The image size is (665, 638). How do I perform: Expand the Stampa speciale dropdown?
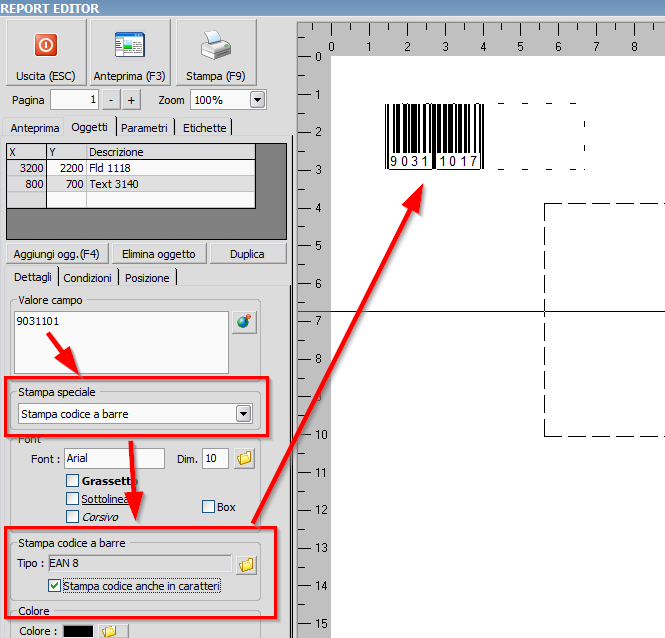pos(243,414)
